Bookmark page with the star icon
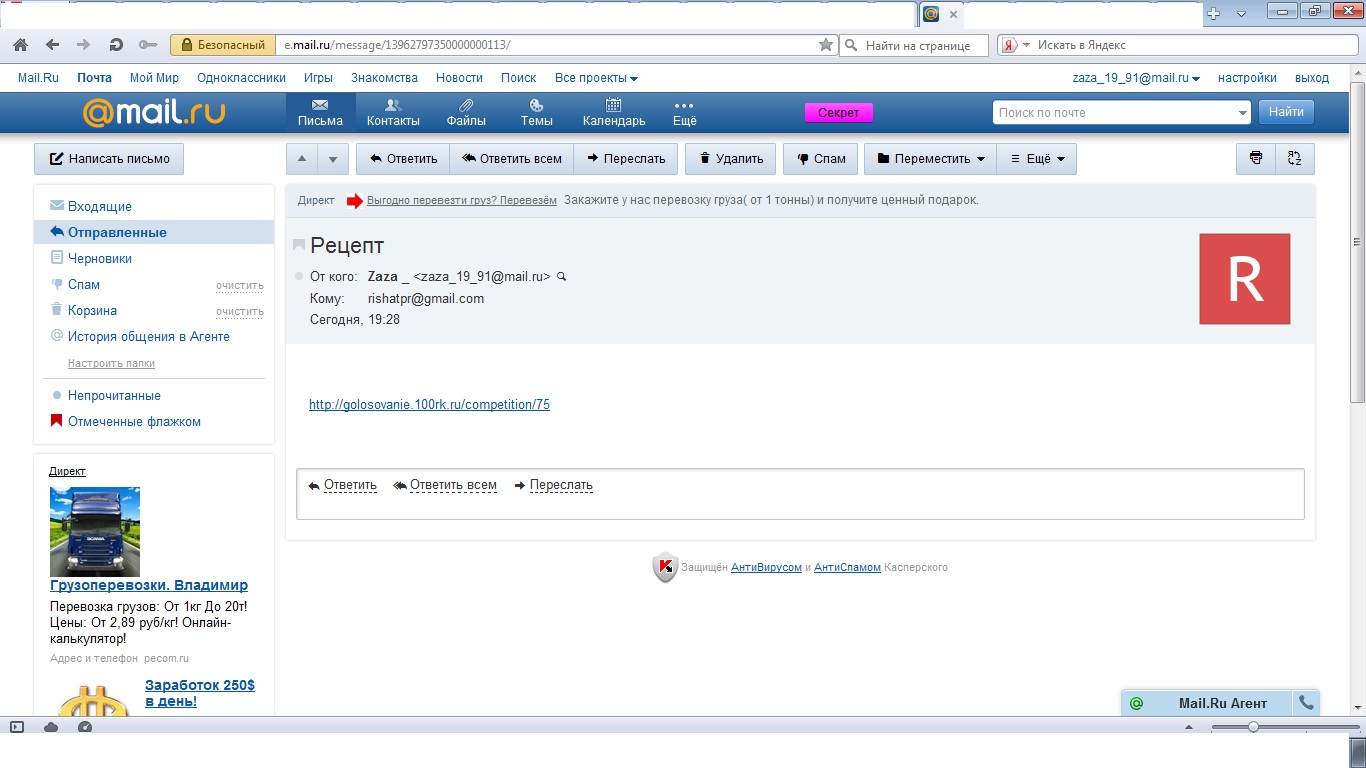Viewport: 1366px width, 768px height. [826, 45]
